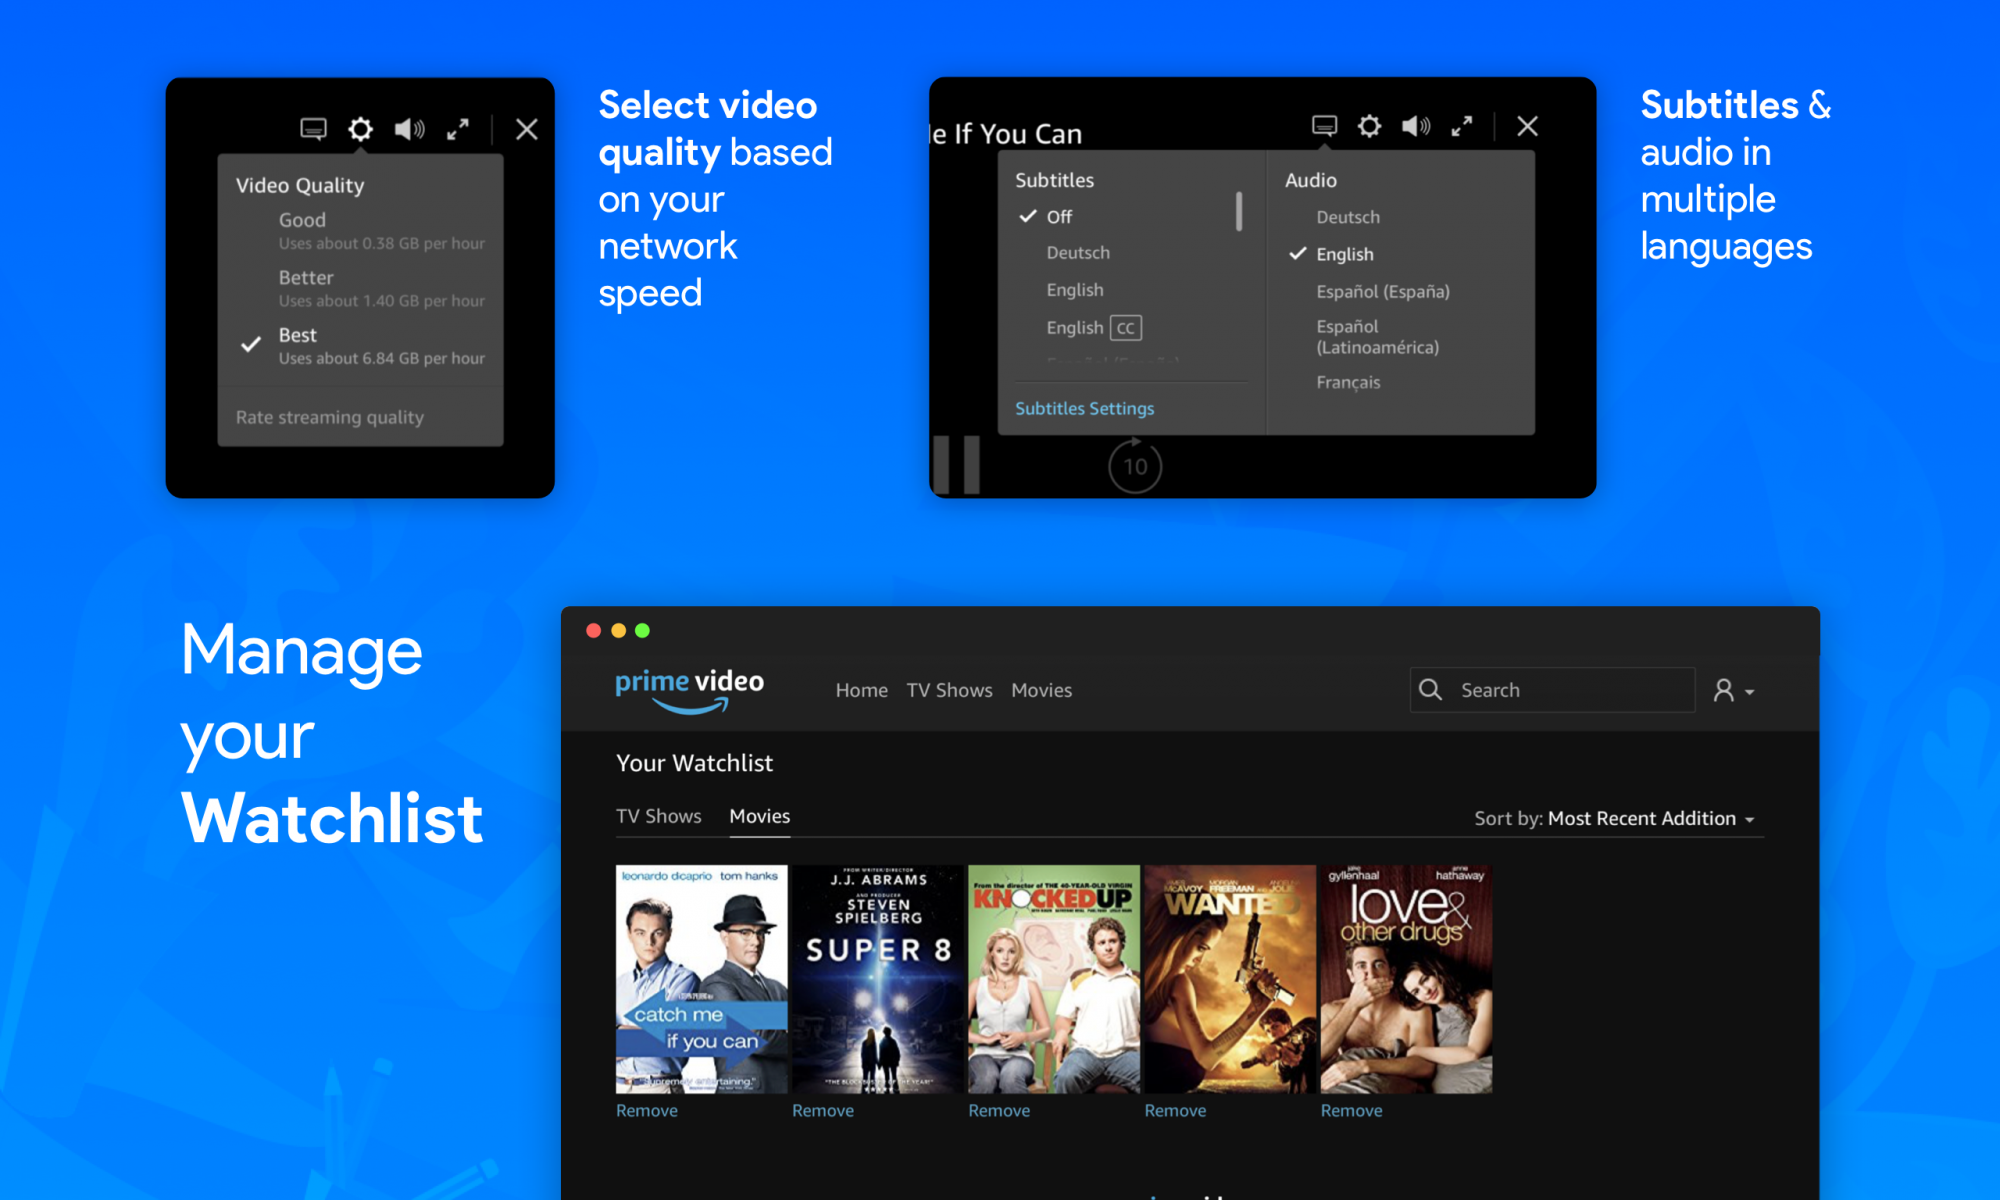Viewport: 2000px width, 1200px height.
Task: Open subtitles icon in Video Quality player
Action: pos(313,129)
